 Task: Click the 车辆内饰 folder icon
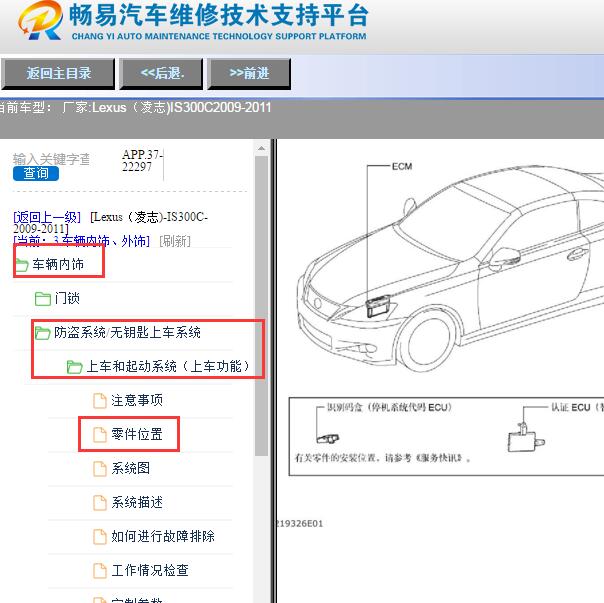click(22, 265)
